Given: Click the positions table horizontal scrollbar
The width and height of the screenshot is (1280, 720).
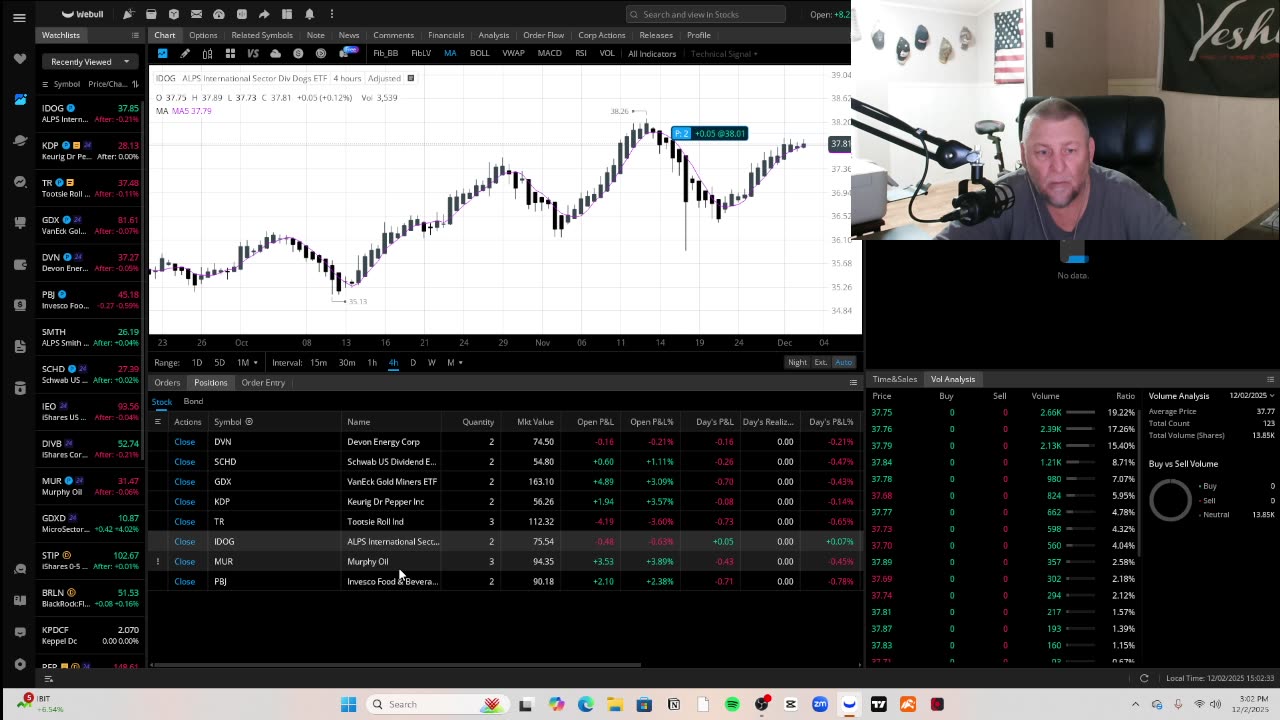Looking at the screenshot, I should [396, 664].
